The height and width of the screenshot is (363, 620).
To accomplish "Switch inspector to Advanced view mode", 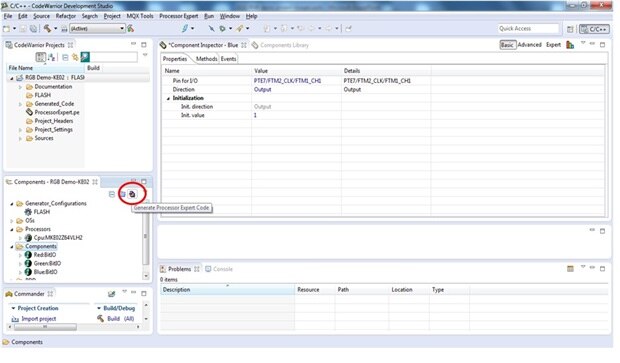I will click(x=529, y=45).
